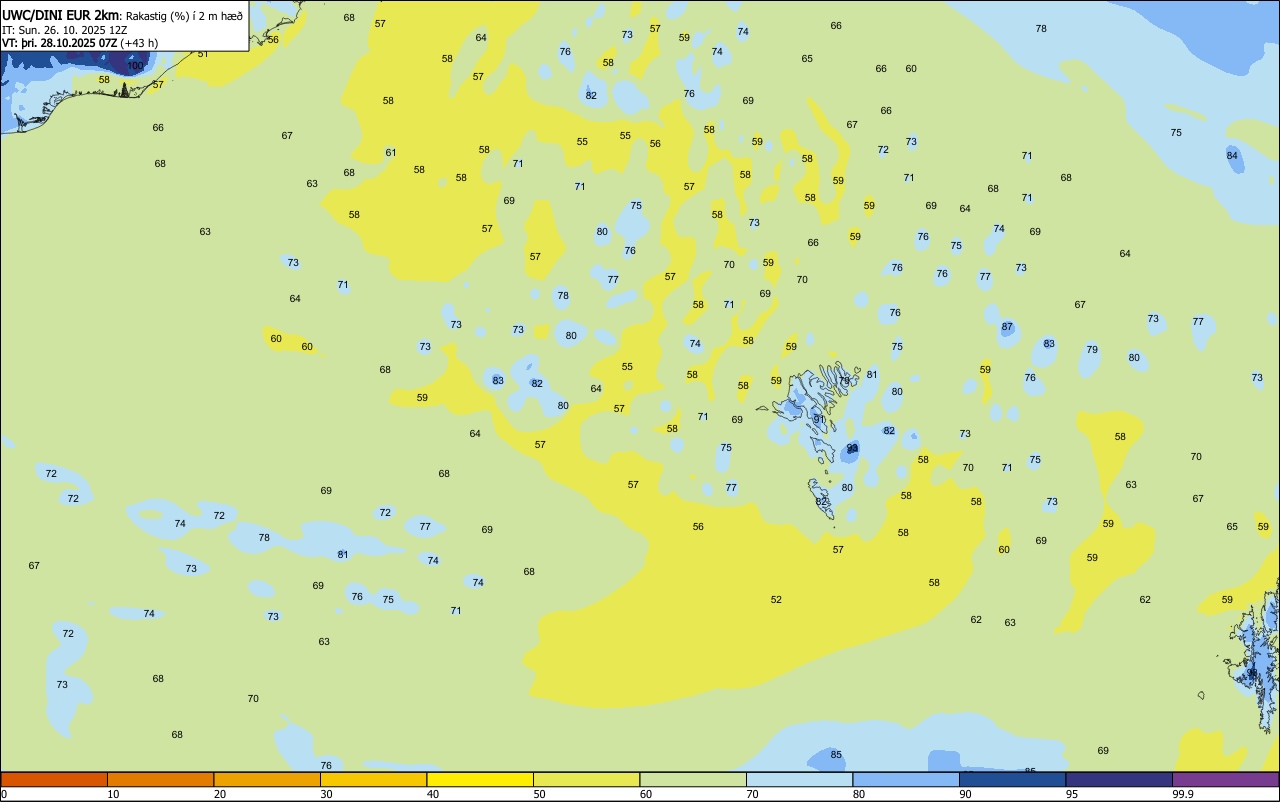Click the "95" legend tick label
Image resolution: width=1280 pixels, height=802 pixels.
click(1072, 794)
